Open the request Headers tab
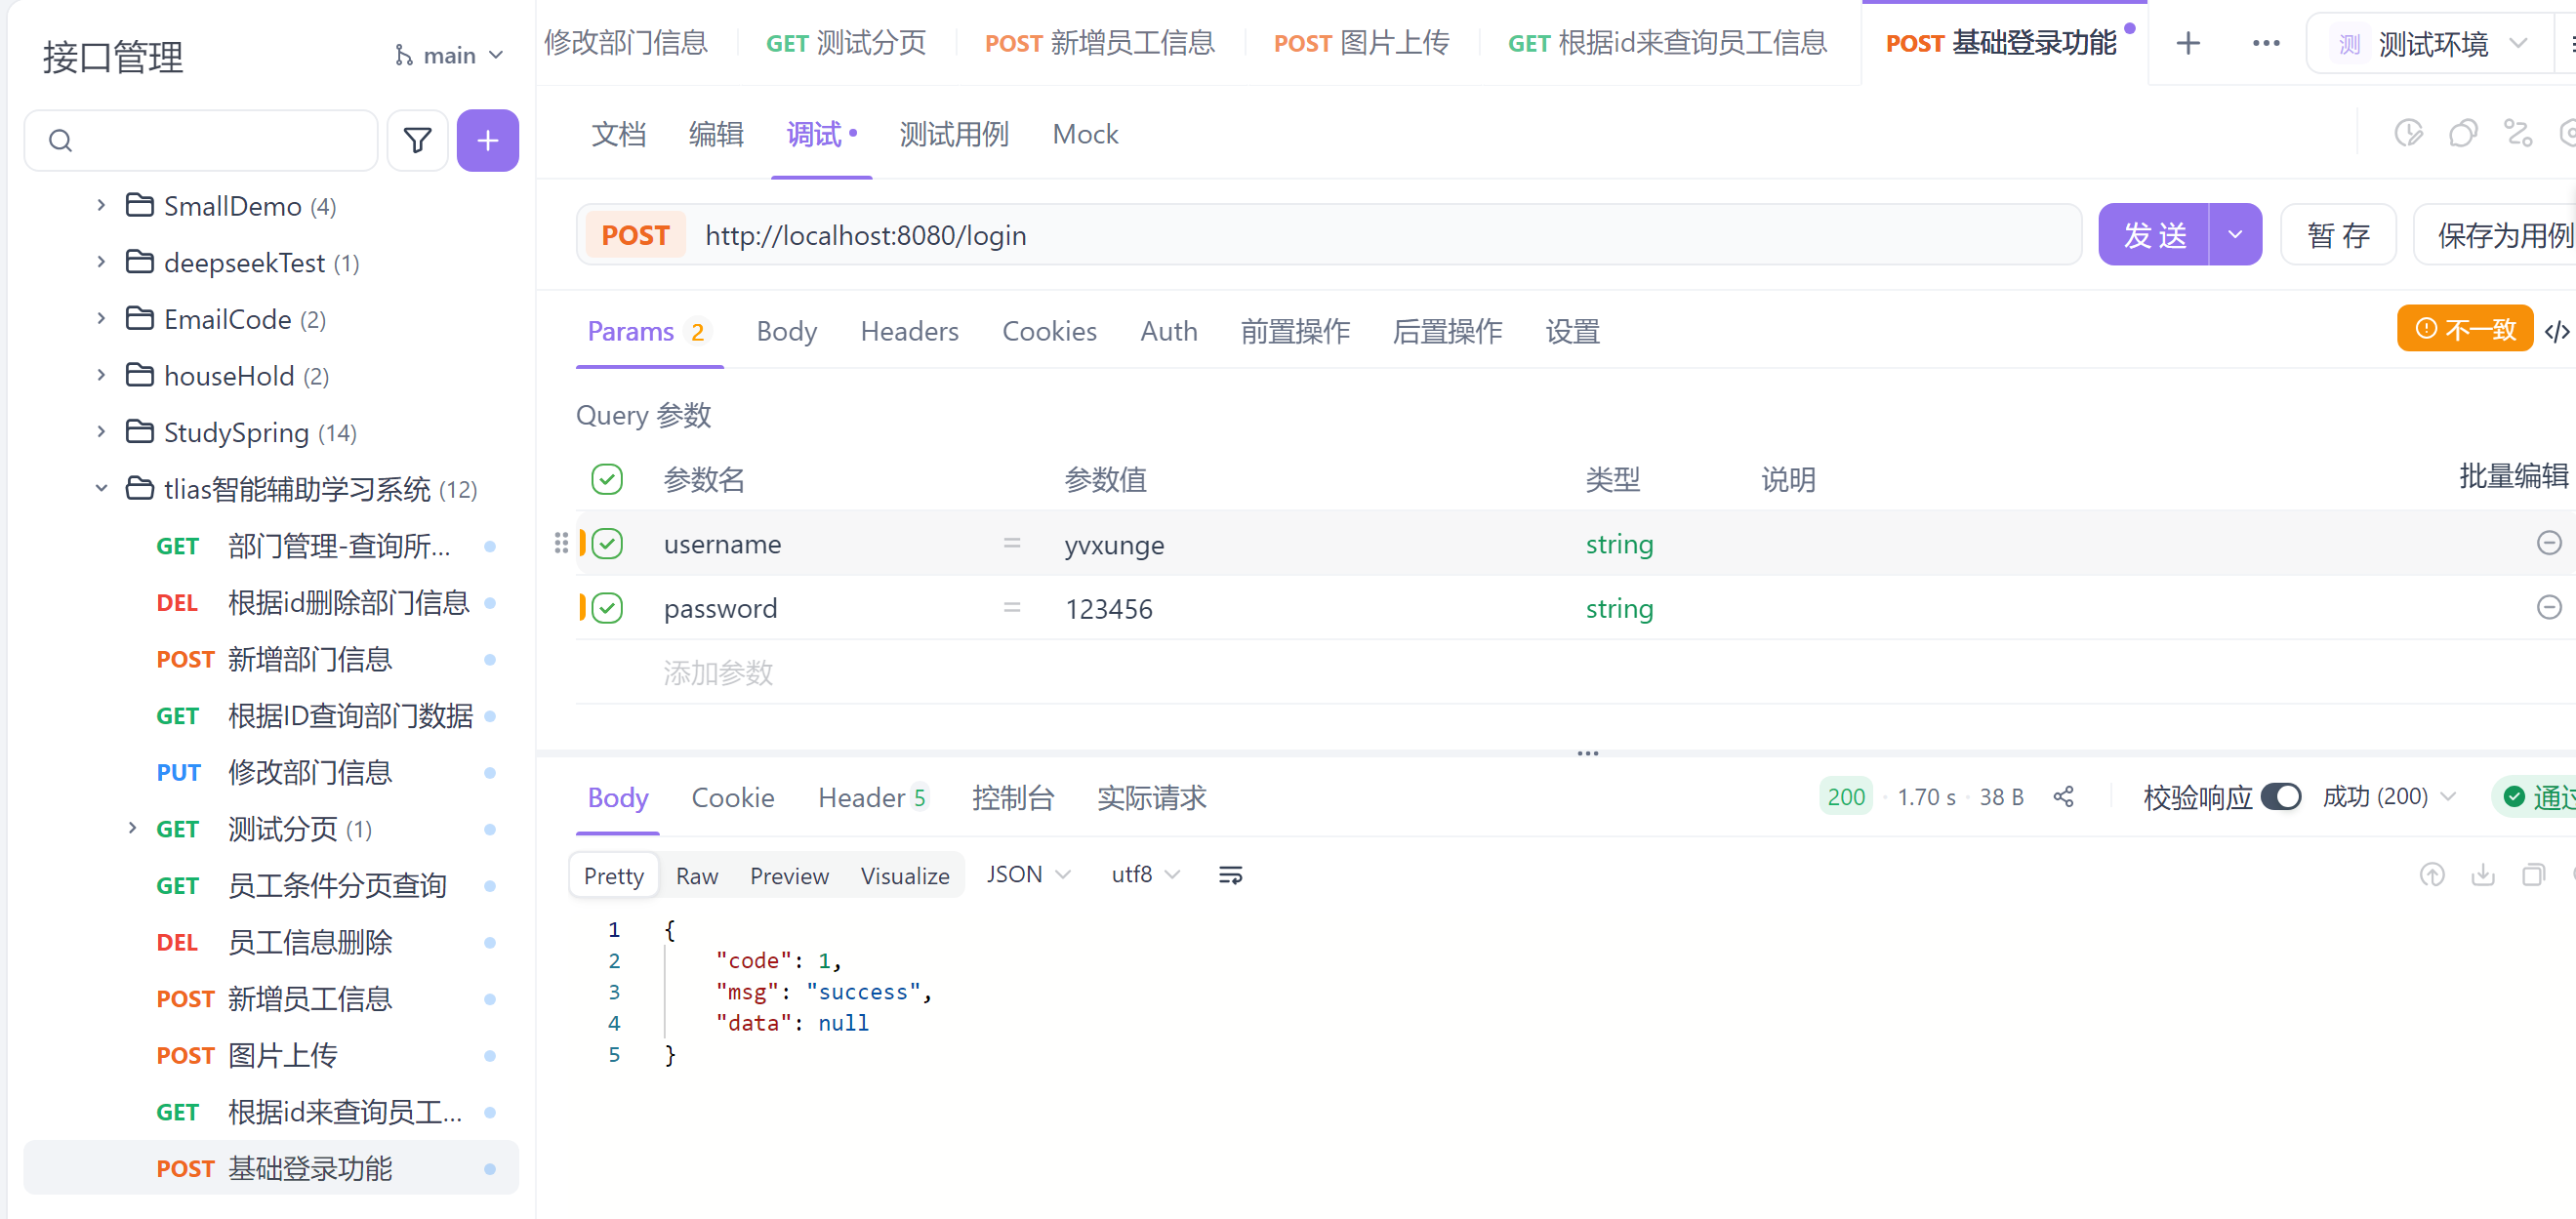The width and height of the screenshot is (2576, 1219). click(909, 331)
